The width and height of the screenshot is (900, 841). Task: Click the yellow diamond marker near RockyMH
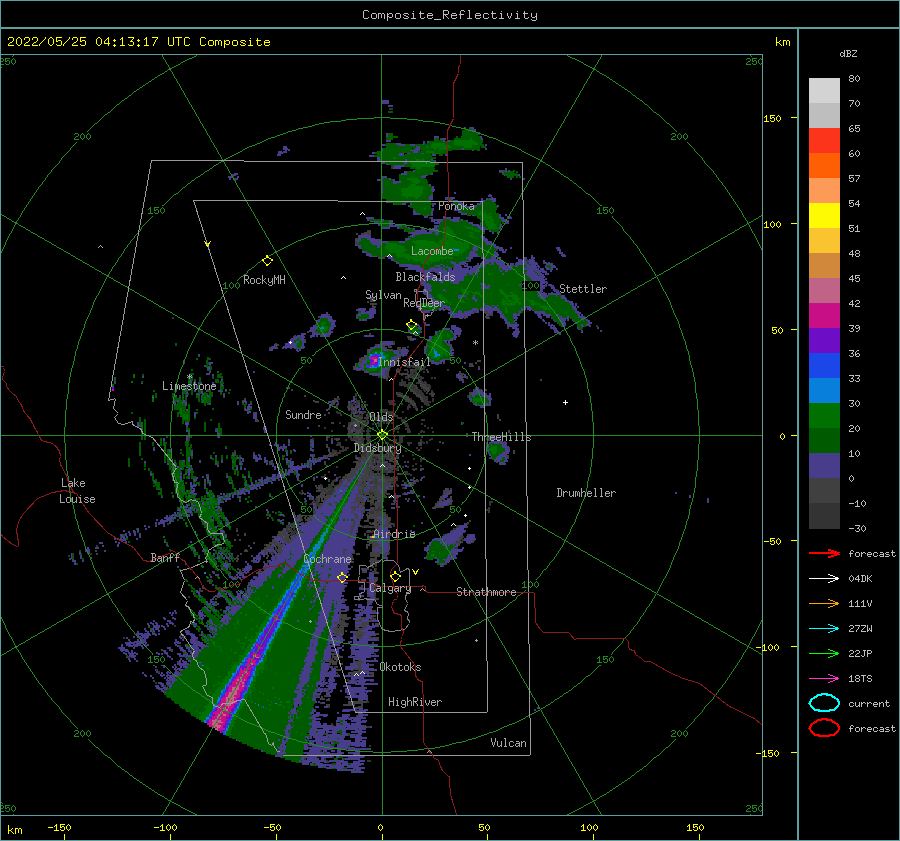[x=267, y=261]
